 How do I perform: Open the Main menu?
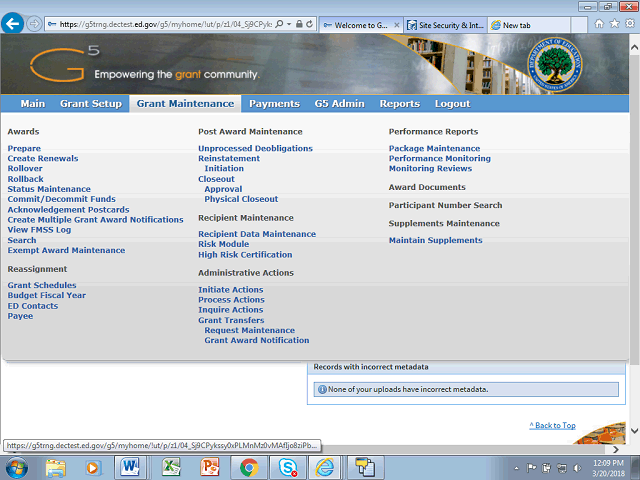(33, 104)
